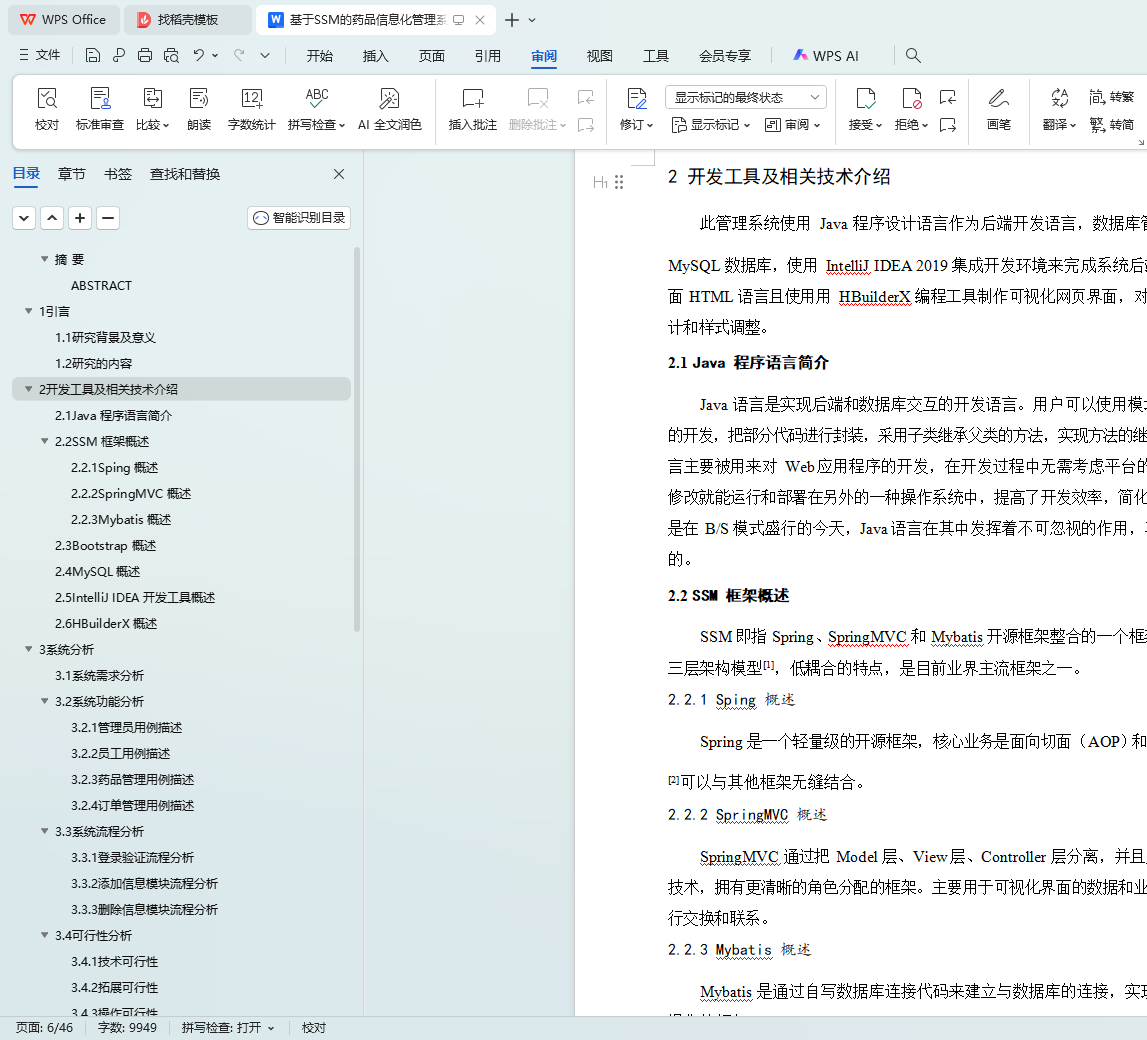Image resolution: width=1147 pixels, height=1040 pixels.
Task: Open the 审阅 pane dropdown in ribbon
Action: coord(792,125)
